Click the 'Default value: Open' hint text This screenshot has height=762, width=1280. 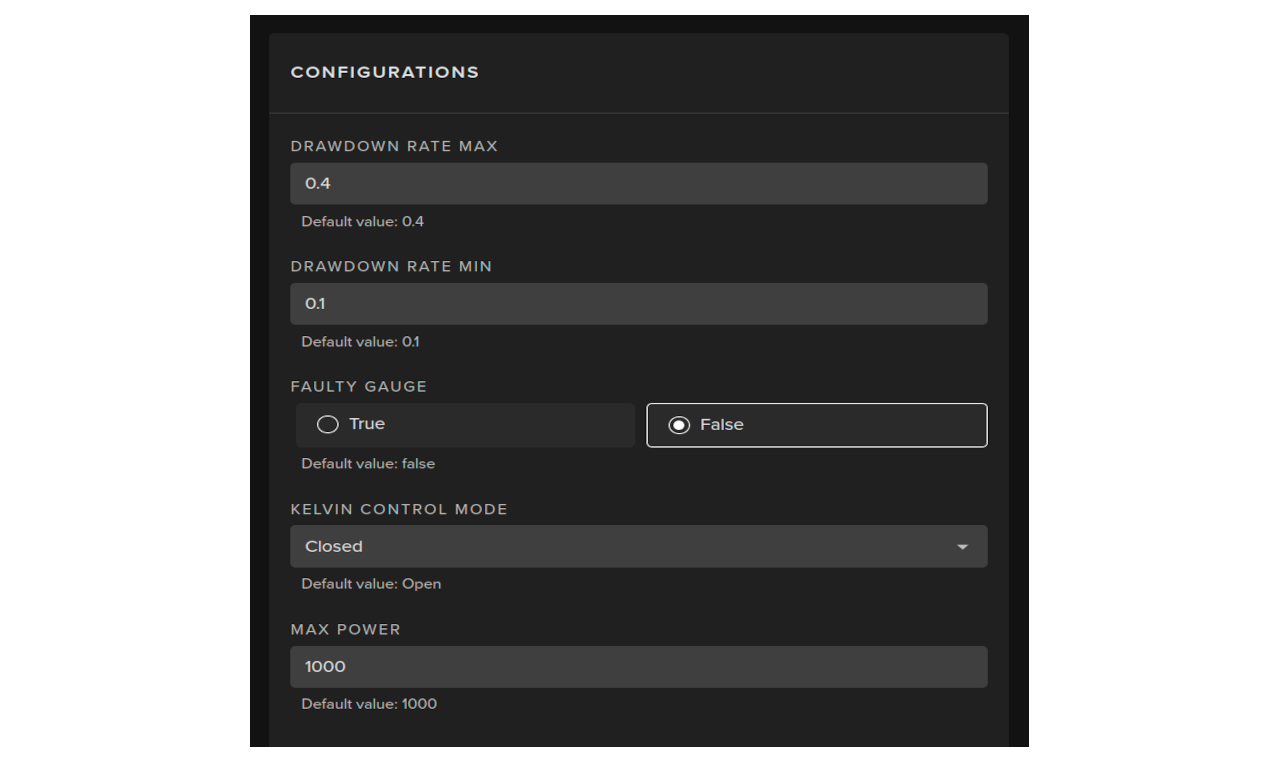(x=371, y=584)
